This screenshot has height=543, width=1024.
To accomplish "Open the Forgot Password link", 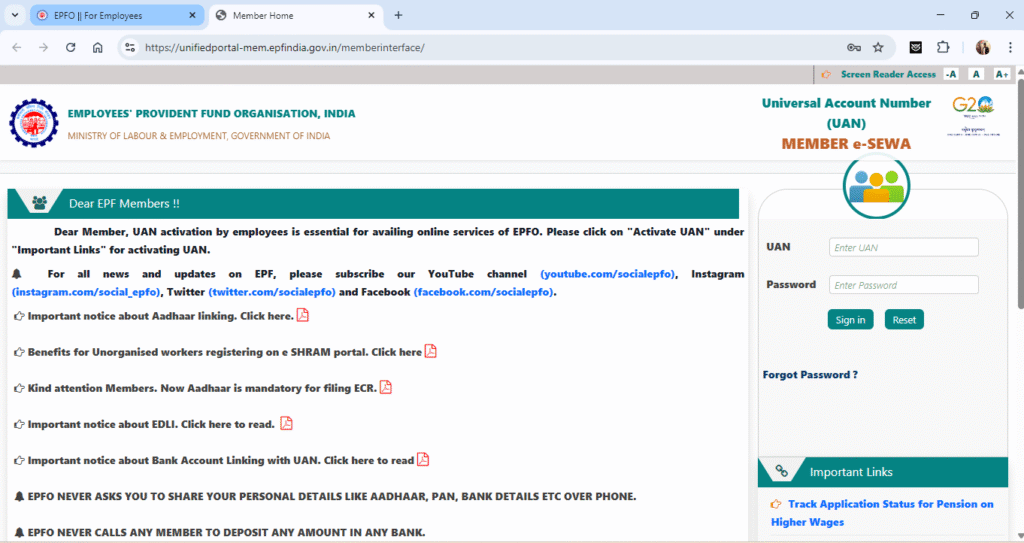I will click(810, 375).
